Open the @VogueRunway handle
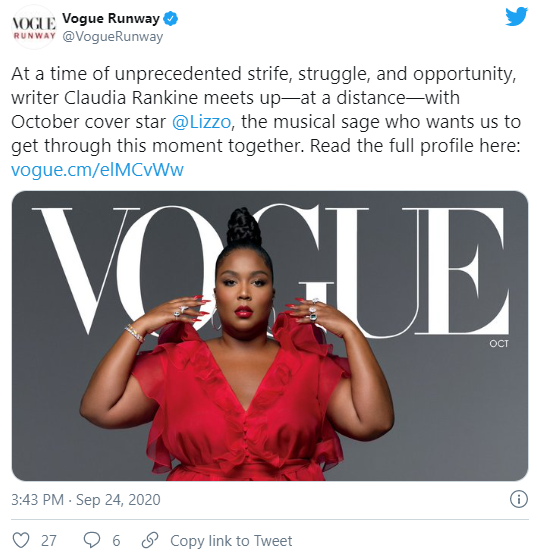The image size is (538, 555). pos(113,36)
